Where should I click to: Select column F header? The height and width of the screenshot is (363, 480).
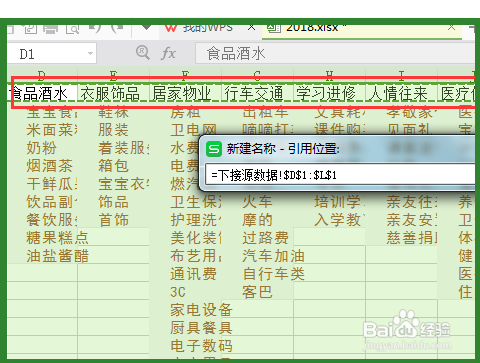185,75
